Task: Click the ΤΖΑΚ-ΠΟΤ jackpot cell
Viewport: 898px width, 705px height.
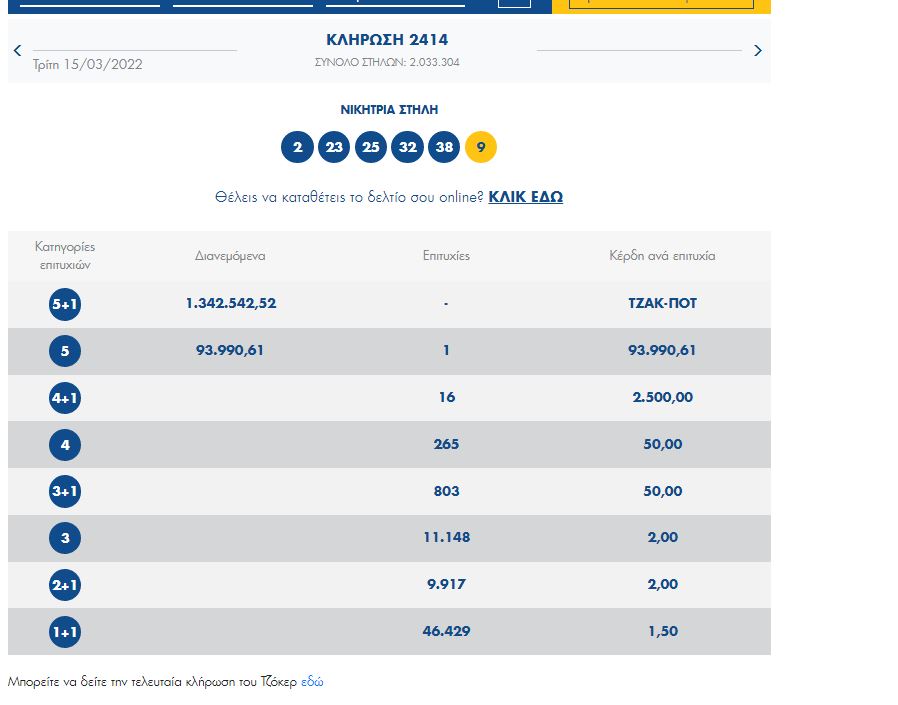Action: tap(662, 303)
